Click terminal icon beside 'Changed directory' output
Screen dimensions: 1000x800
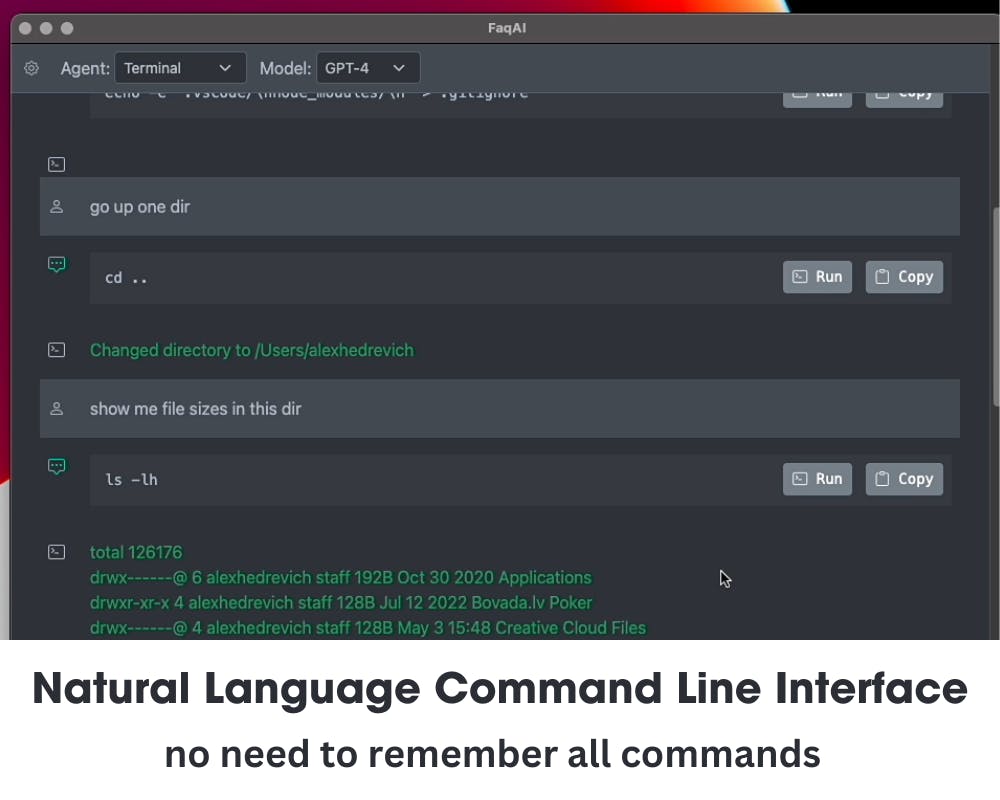coord(57,350)
